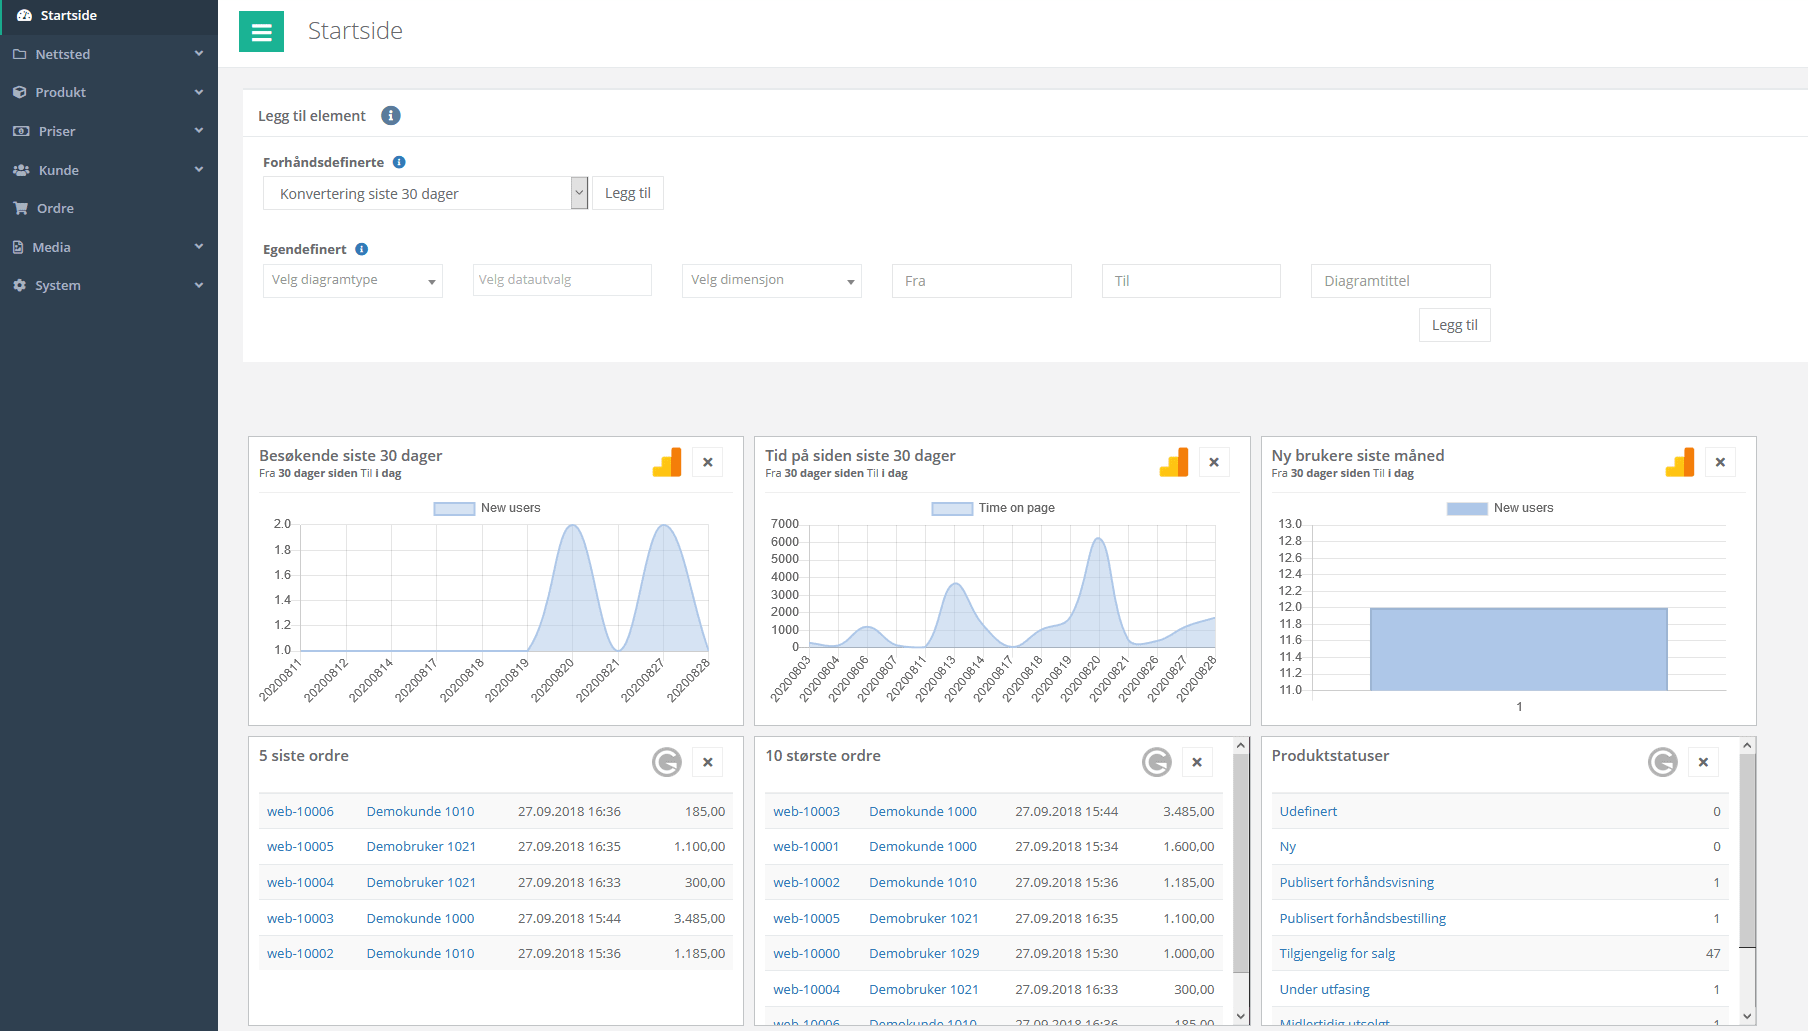This screenshot has height=1031, width=1808.
Task: Close the Tid på siden siste 30 dager widget
Action: pyautogui.click(x=1214, y=462)
